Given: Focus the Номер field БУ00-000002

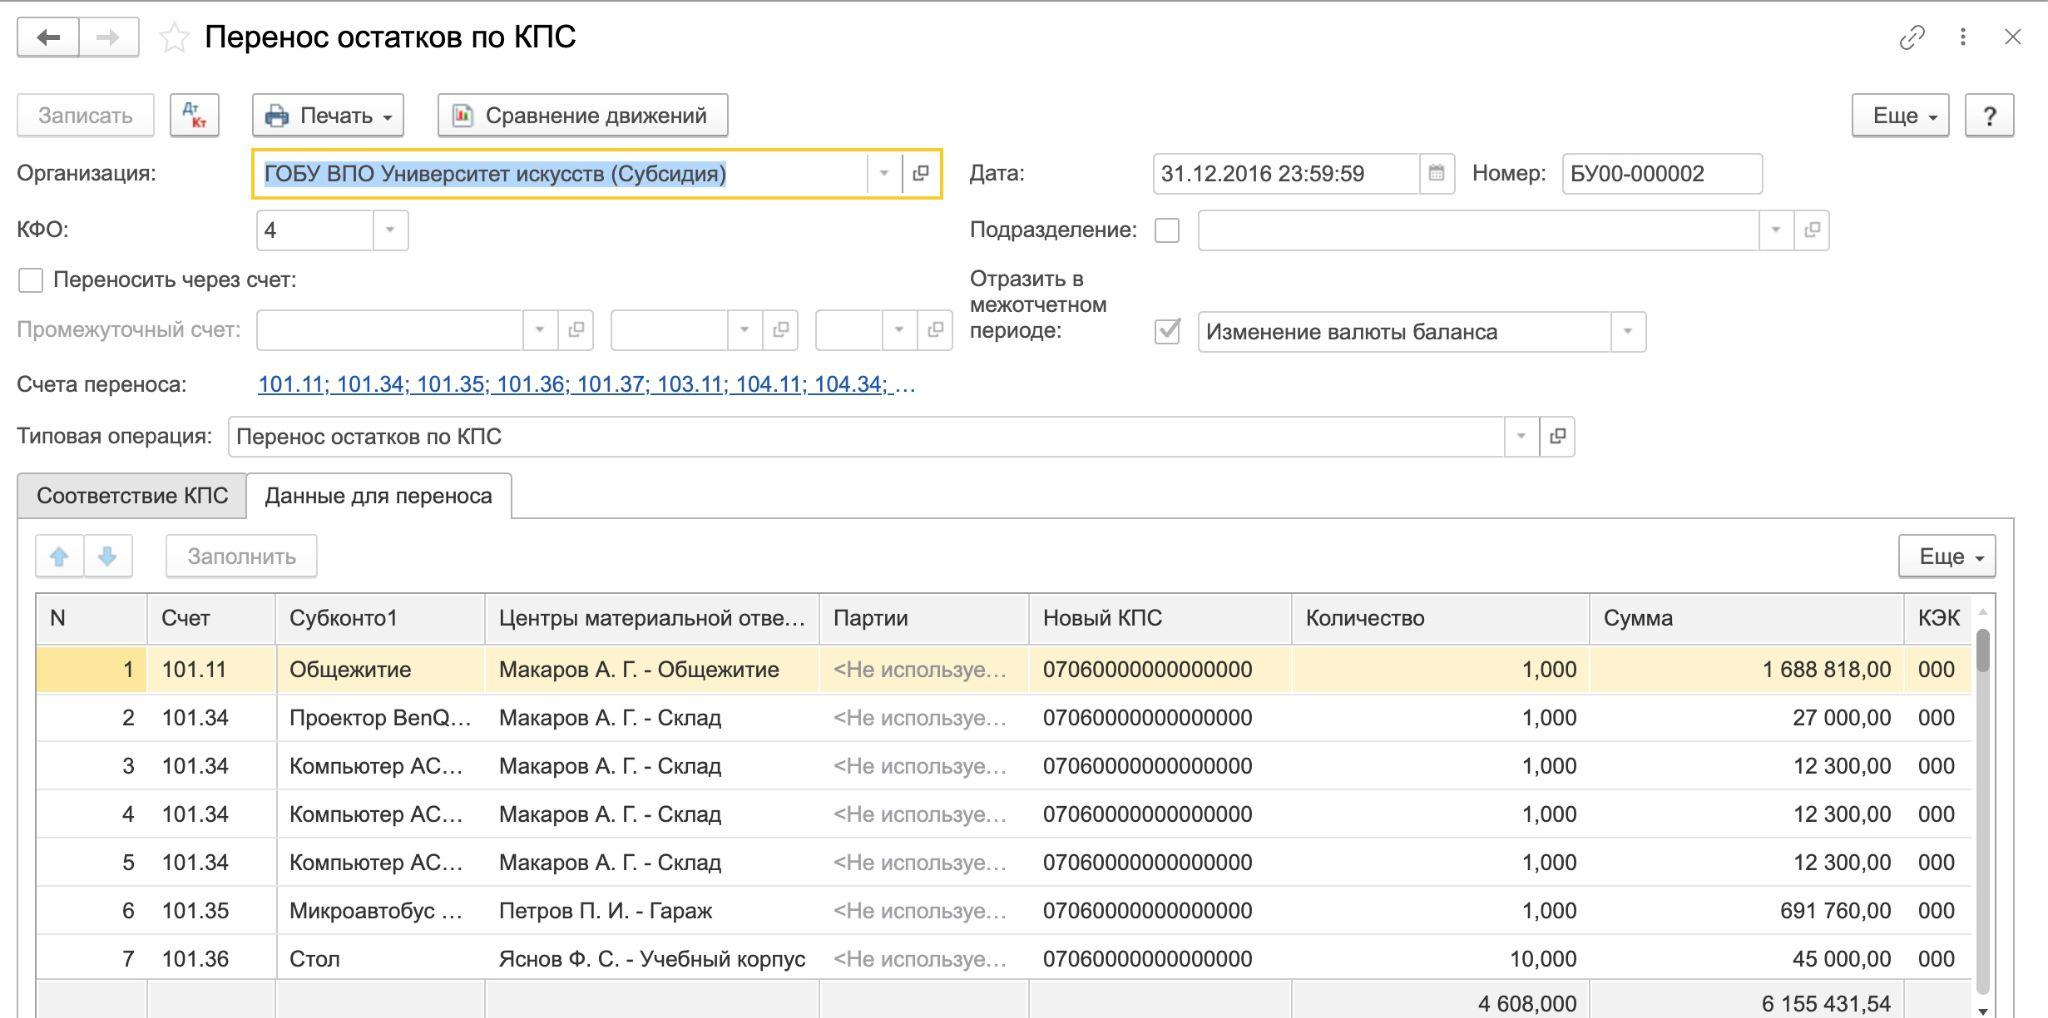Looking at the screenshot, I should (x=1662, y=173).
